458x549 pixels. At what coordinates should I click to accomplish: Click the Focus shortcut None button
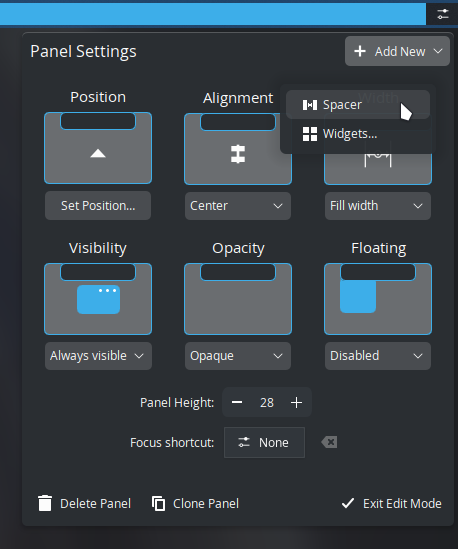pyautogui.click(x=264, y=443)
